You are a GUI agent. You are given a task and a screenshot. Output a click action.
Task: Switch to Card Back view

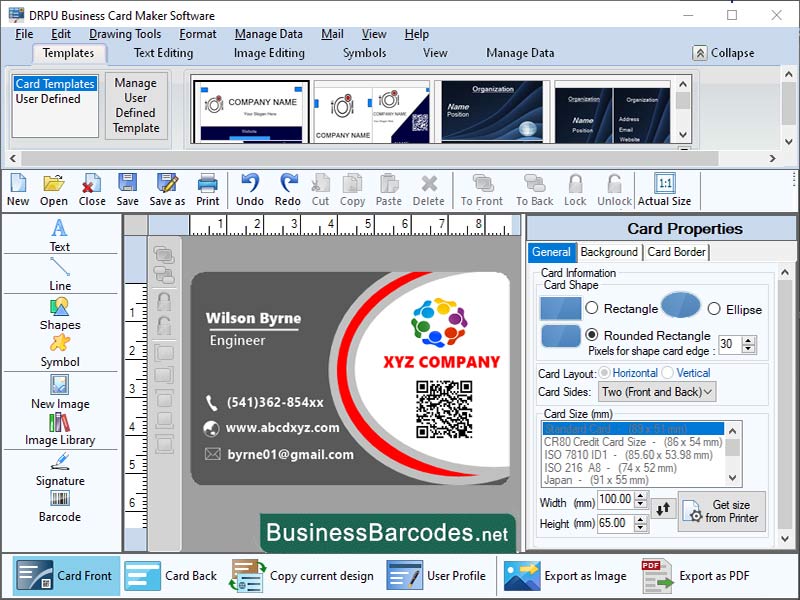pyautogui.click(x=171, y=577)
